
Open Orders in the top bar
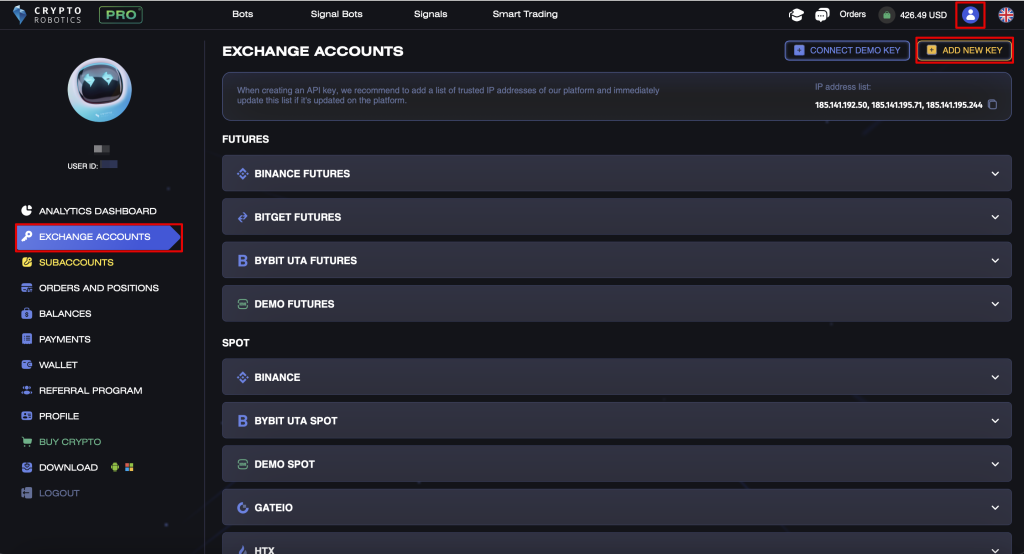[x=852, y=14]
